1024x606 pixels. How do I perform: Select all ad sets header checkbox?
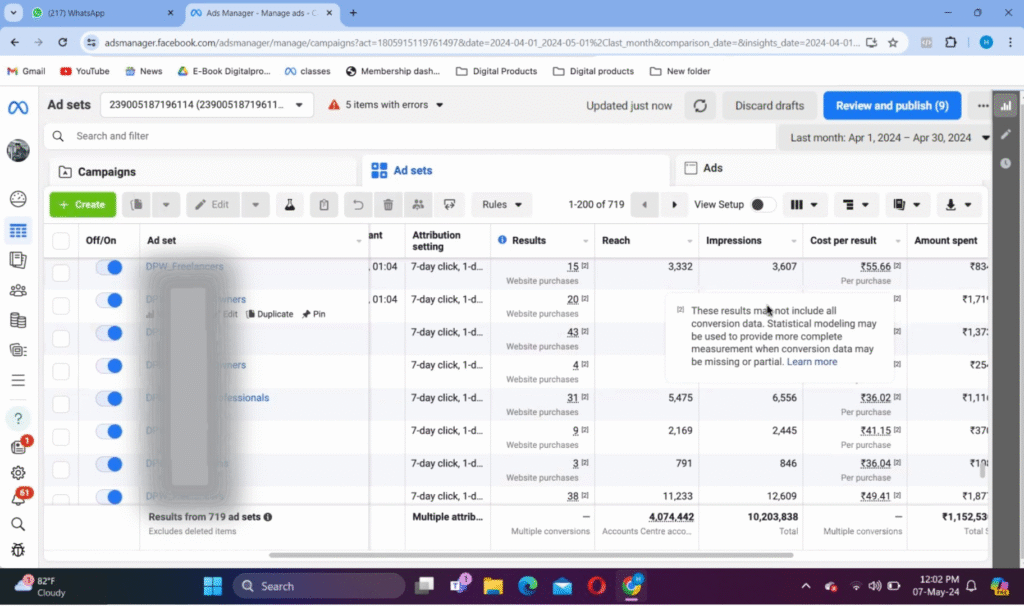(61, 240)
